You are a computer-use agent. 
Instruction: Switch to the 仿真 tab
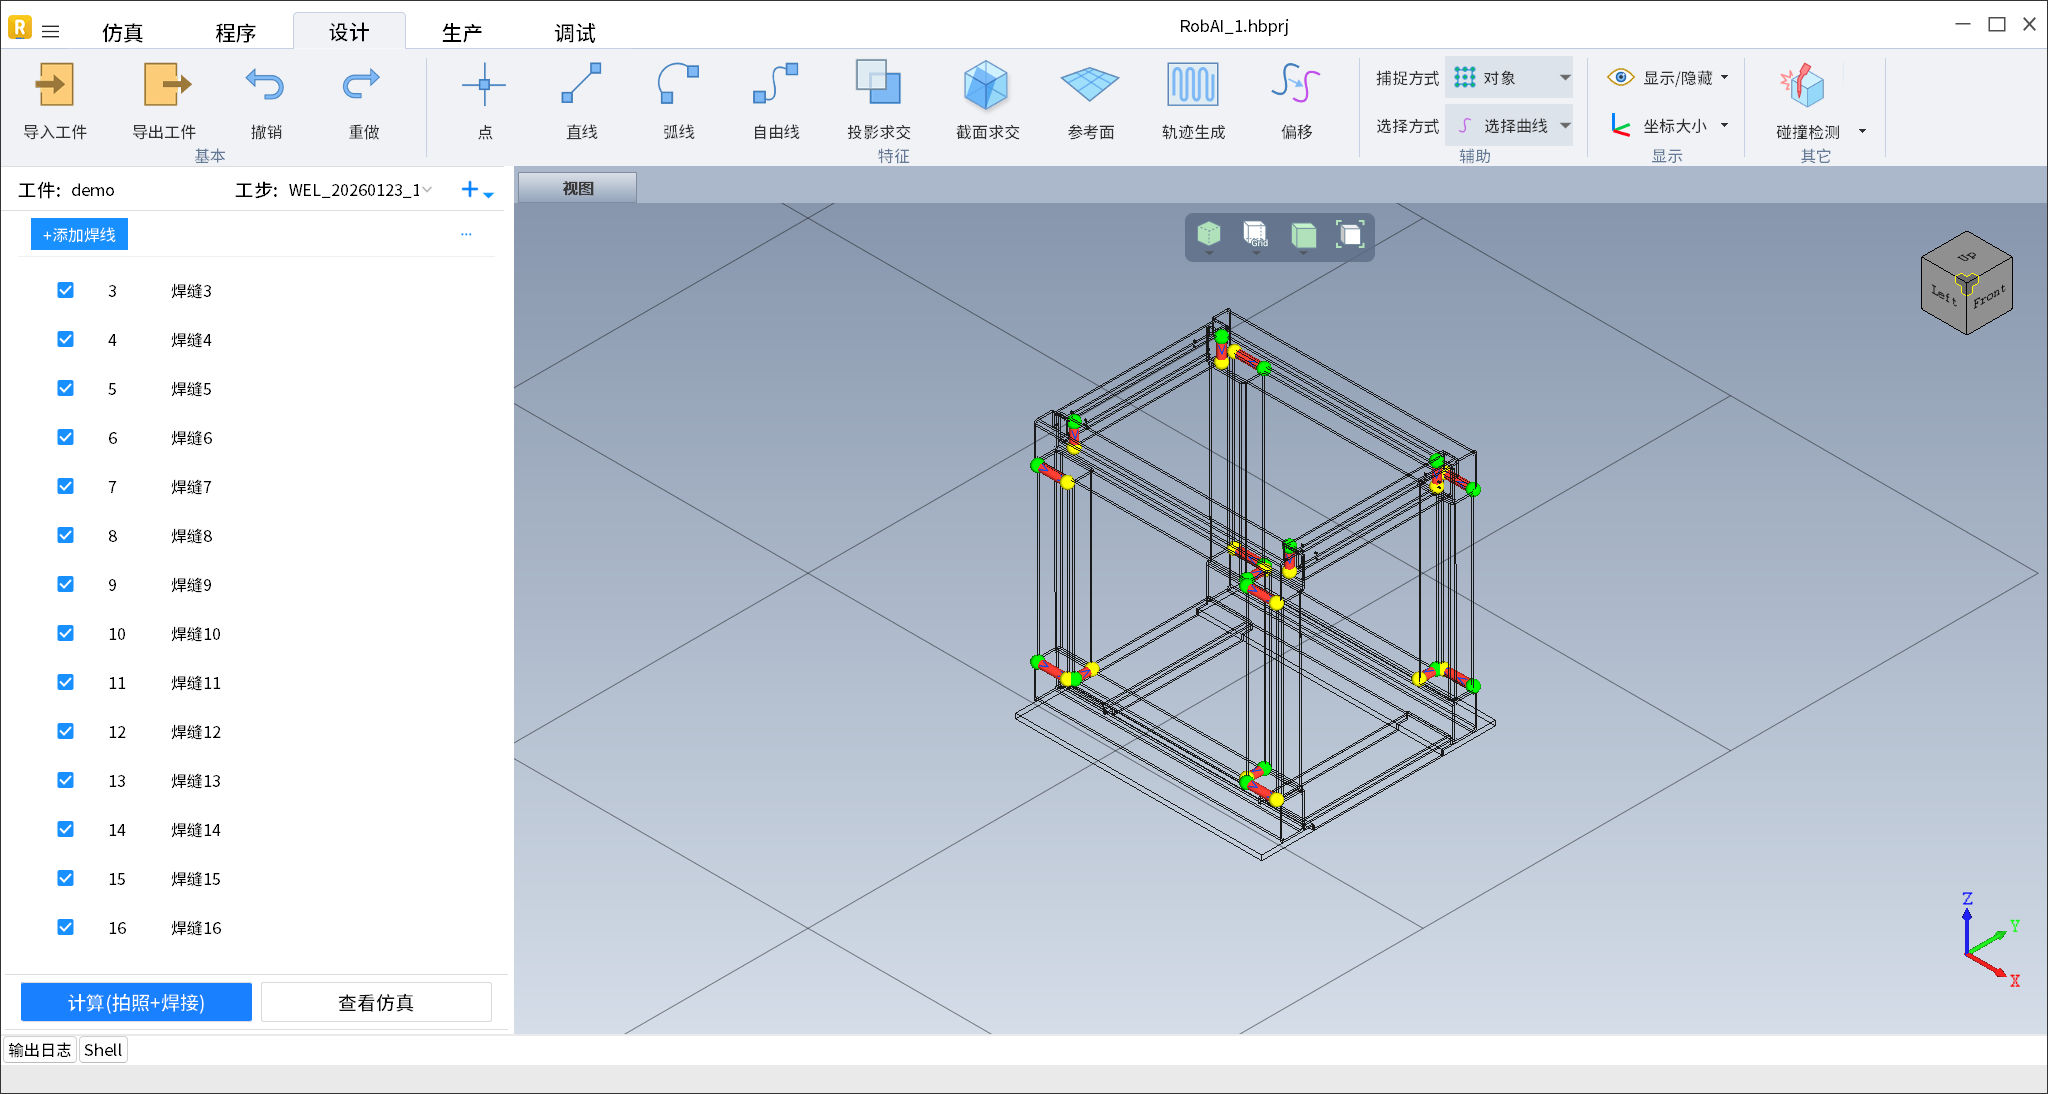tap(122, 33)
